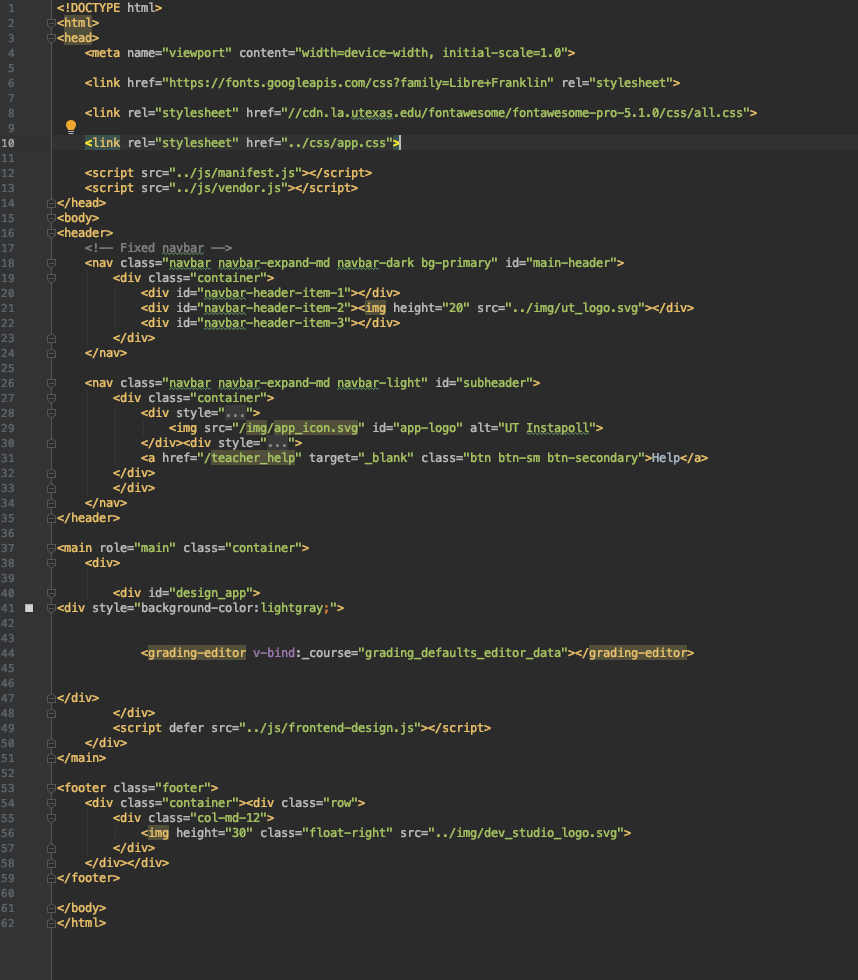Collapse the head tag fold on line 3
Viewport: 858px width, 980px height.
51,38
